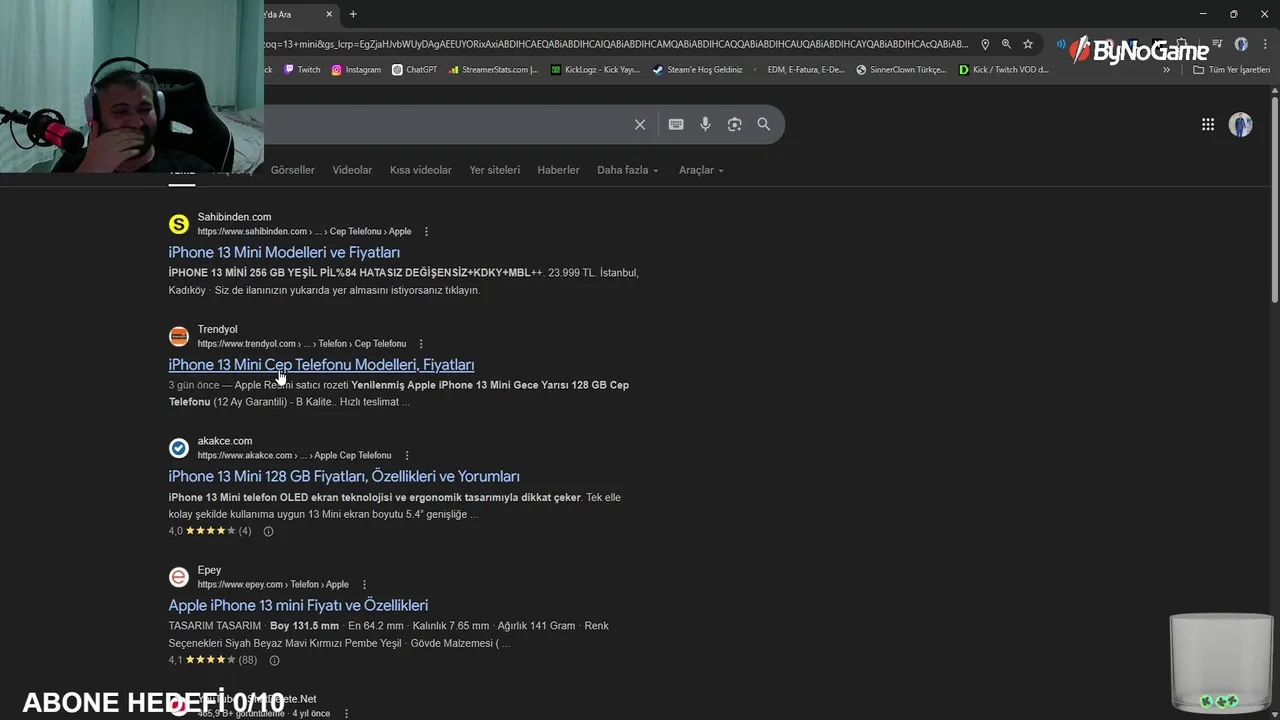1280x720 pixels.
Task: Open three-dot menu for Sahibinden result
Action: (426, 232)
